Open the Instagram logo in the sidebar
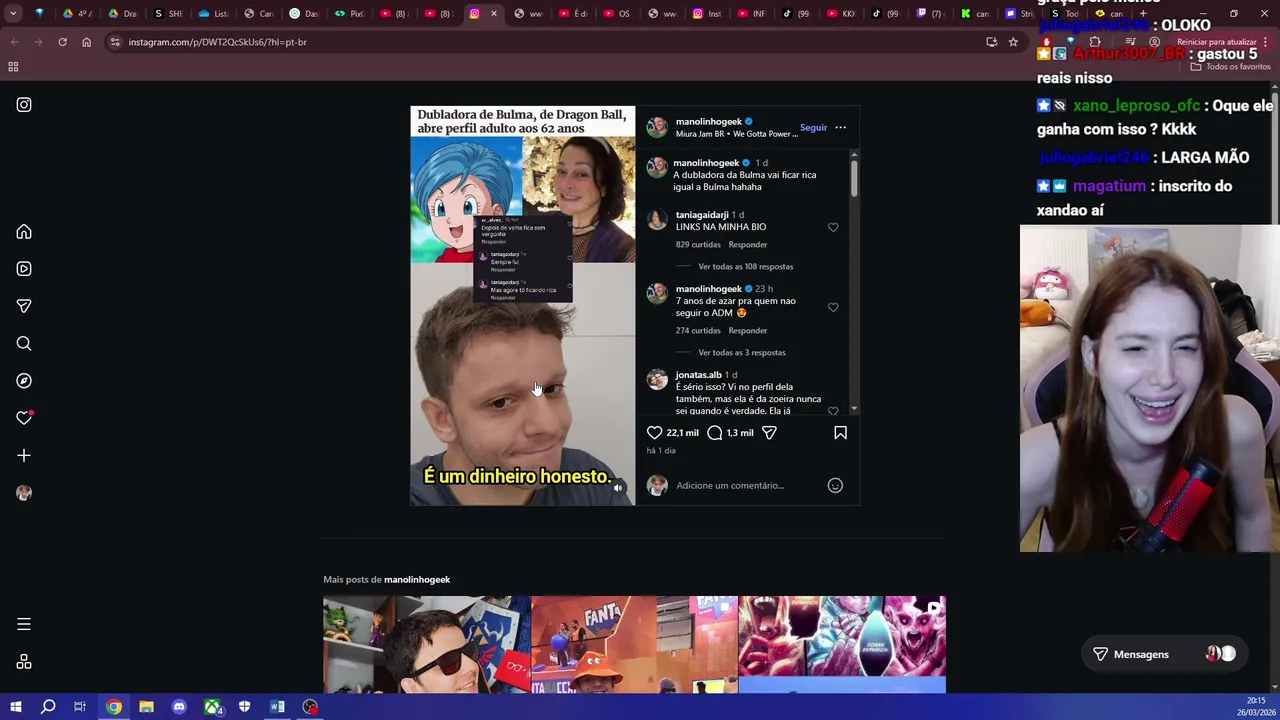 [24, 105]
